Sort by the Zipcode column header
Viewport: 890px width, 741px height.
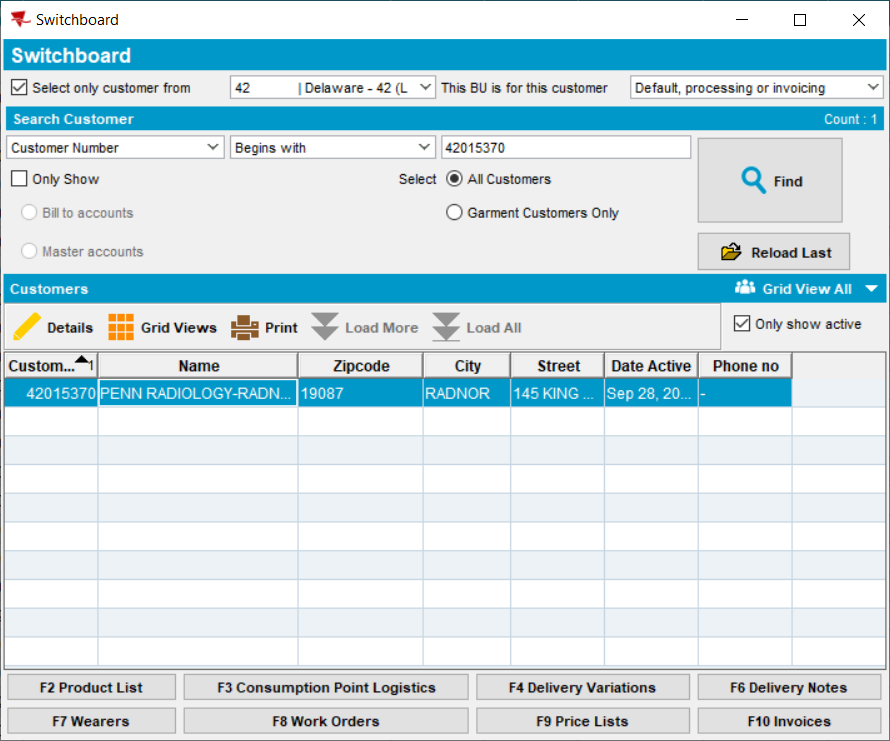tap(360, 366)
